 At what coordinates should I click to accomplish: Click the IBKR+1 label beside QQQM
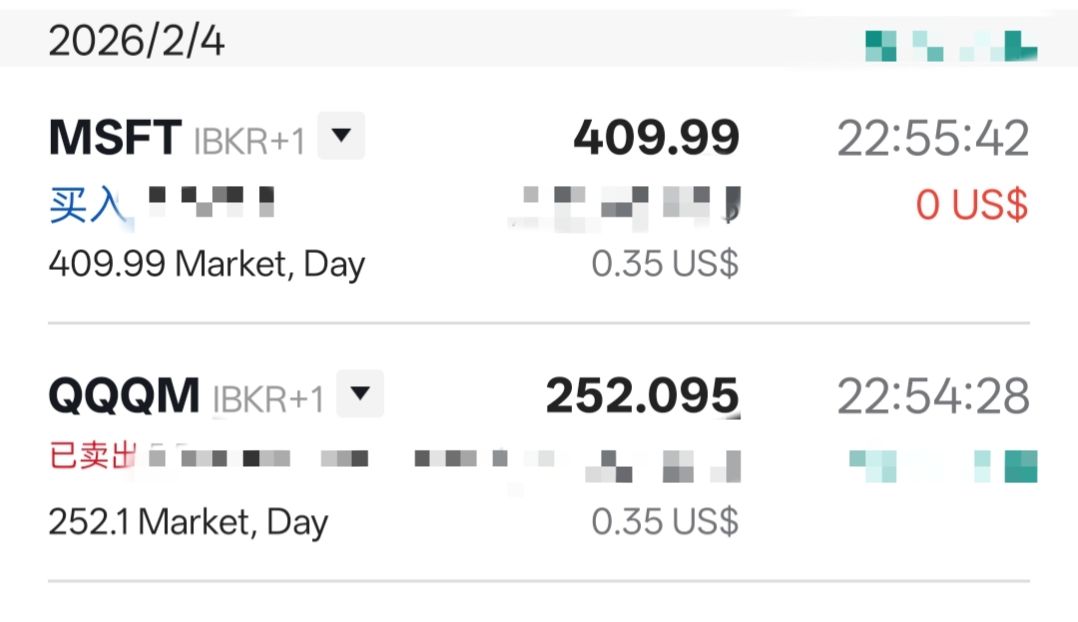tap(268, 399)
